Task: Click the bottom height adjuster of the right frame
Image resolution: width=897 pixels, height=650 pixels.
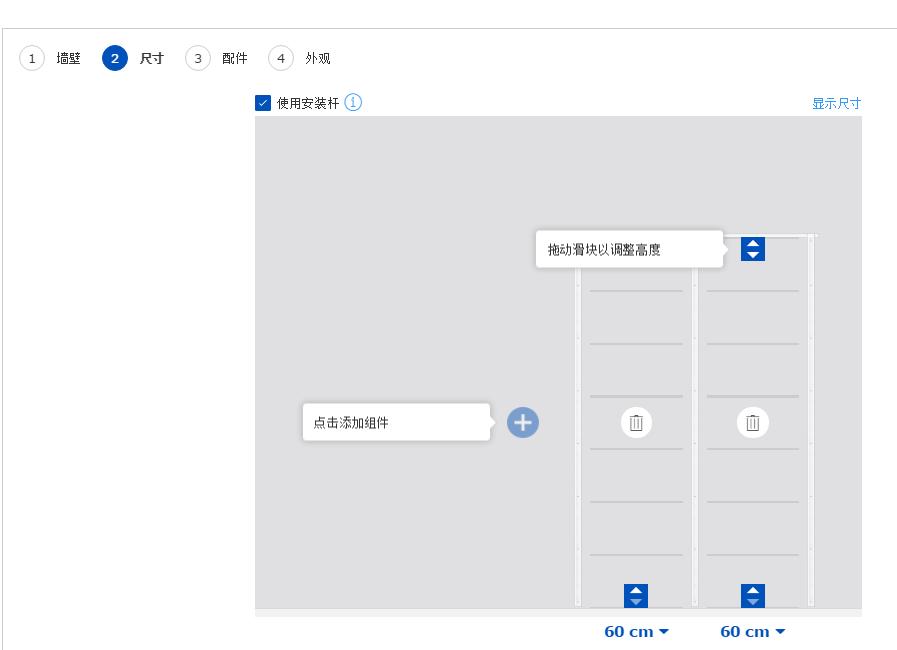Action: point(753,596)
